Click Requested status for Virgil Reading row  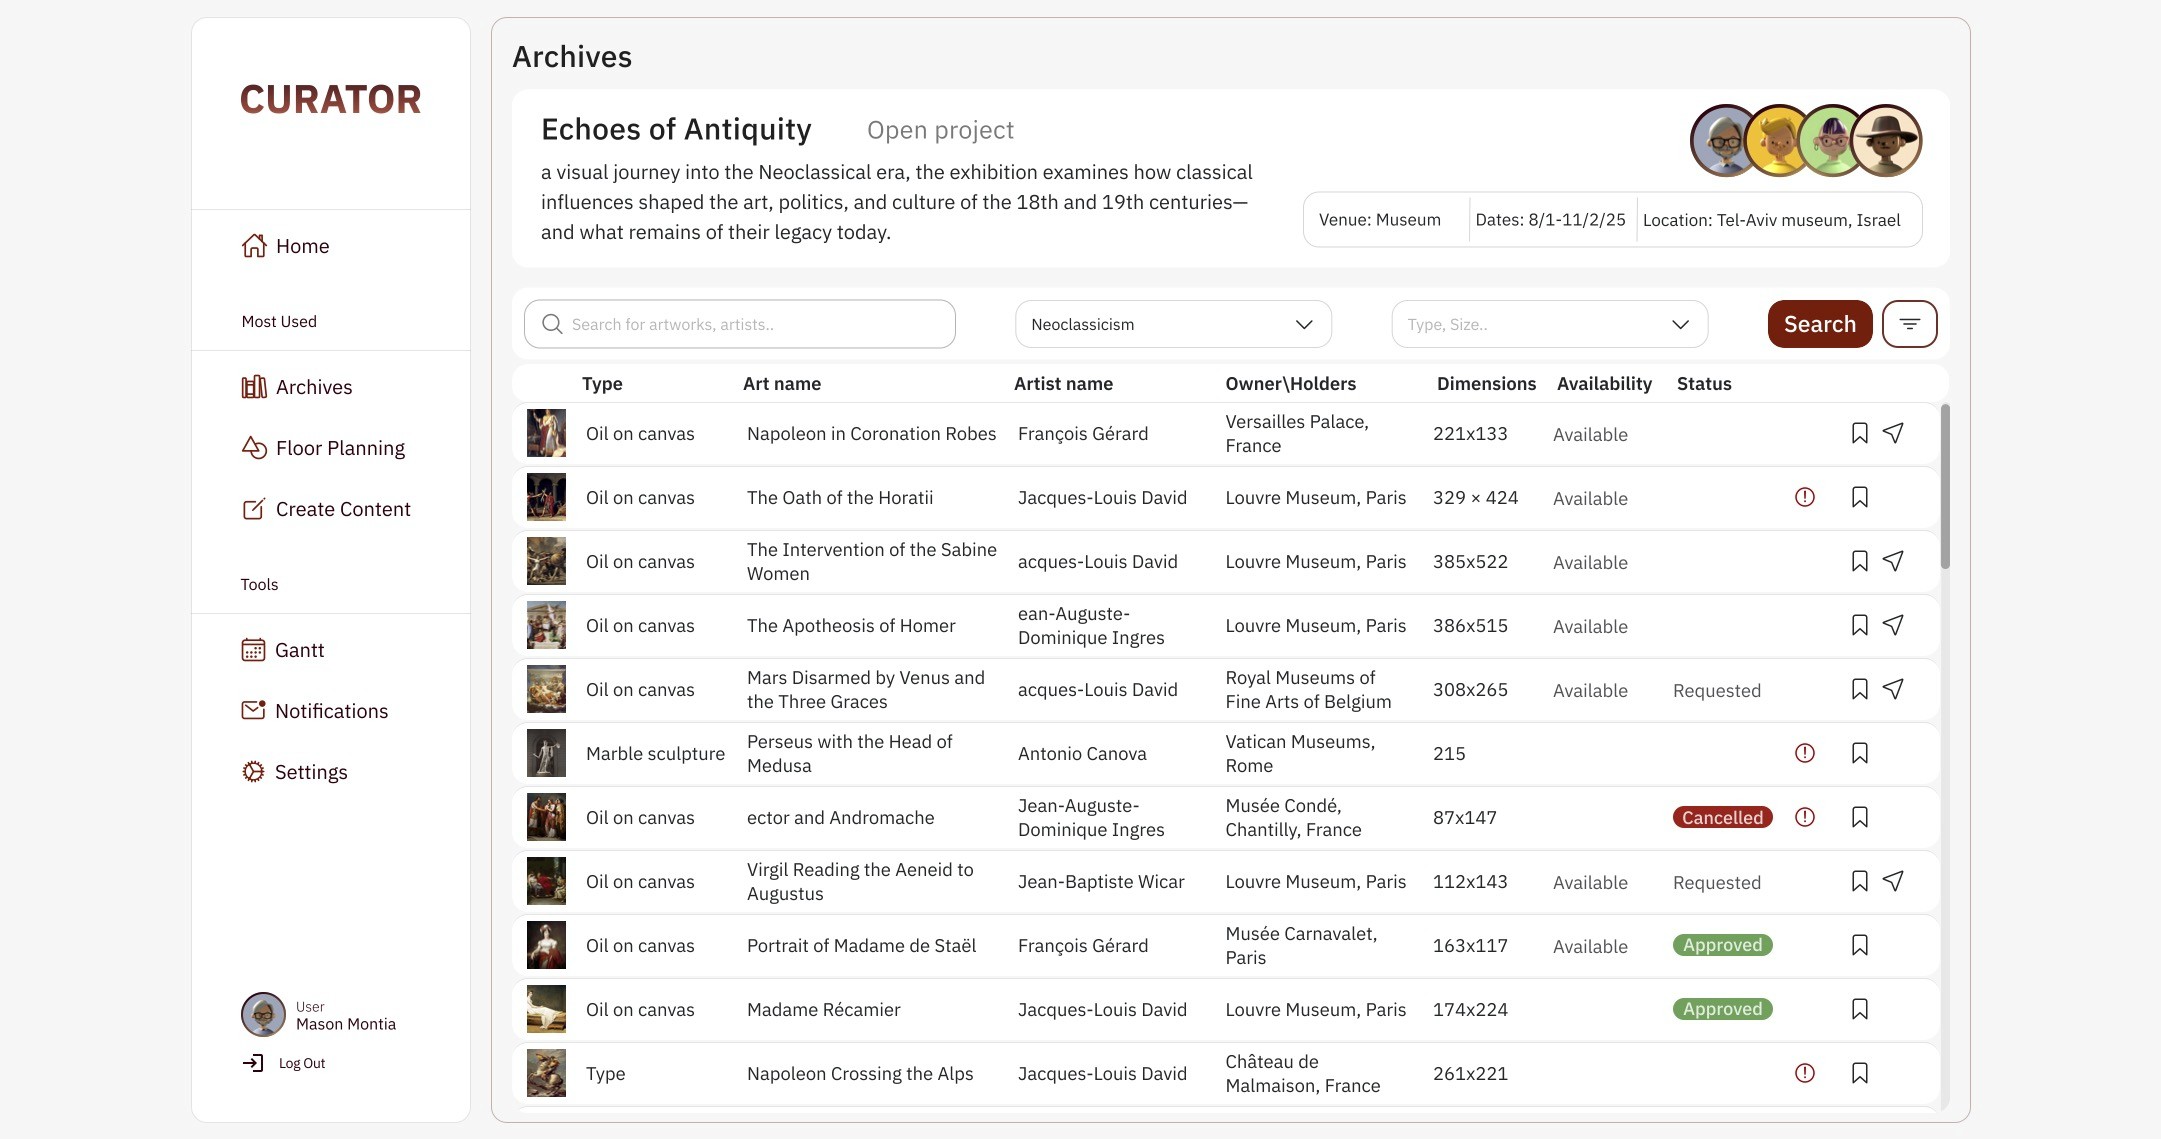(1717, 882)
